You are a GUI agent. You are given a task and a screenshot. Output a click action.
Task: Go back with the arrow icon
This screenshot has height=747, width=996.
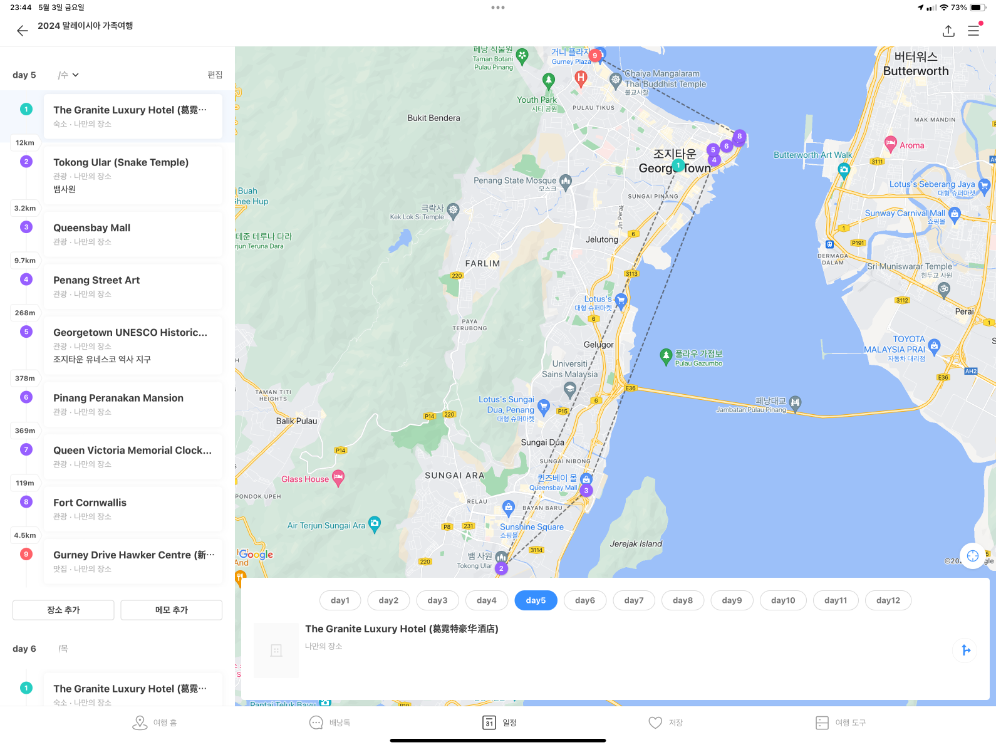tap(22, 30)
